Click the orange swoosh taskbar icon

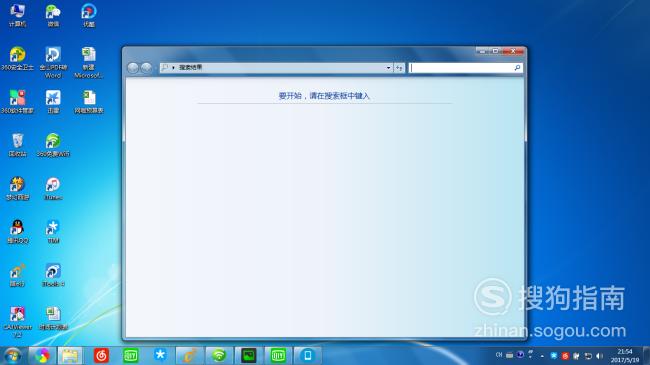(x=189, y=356)
